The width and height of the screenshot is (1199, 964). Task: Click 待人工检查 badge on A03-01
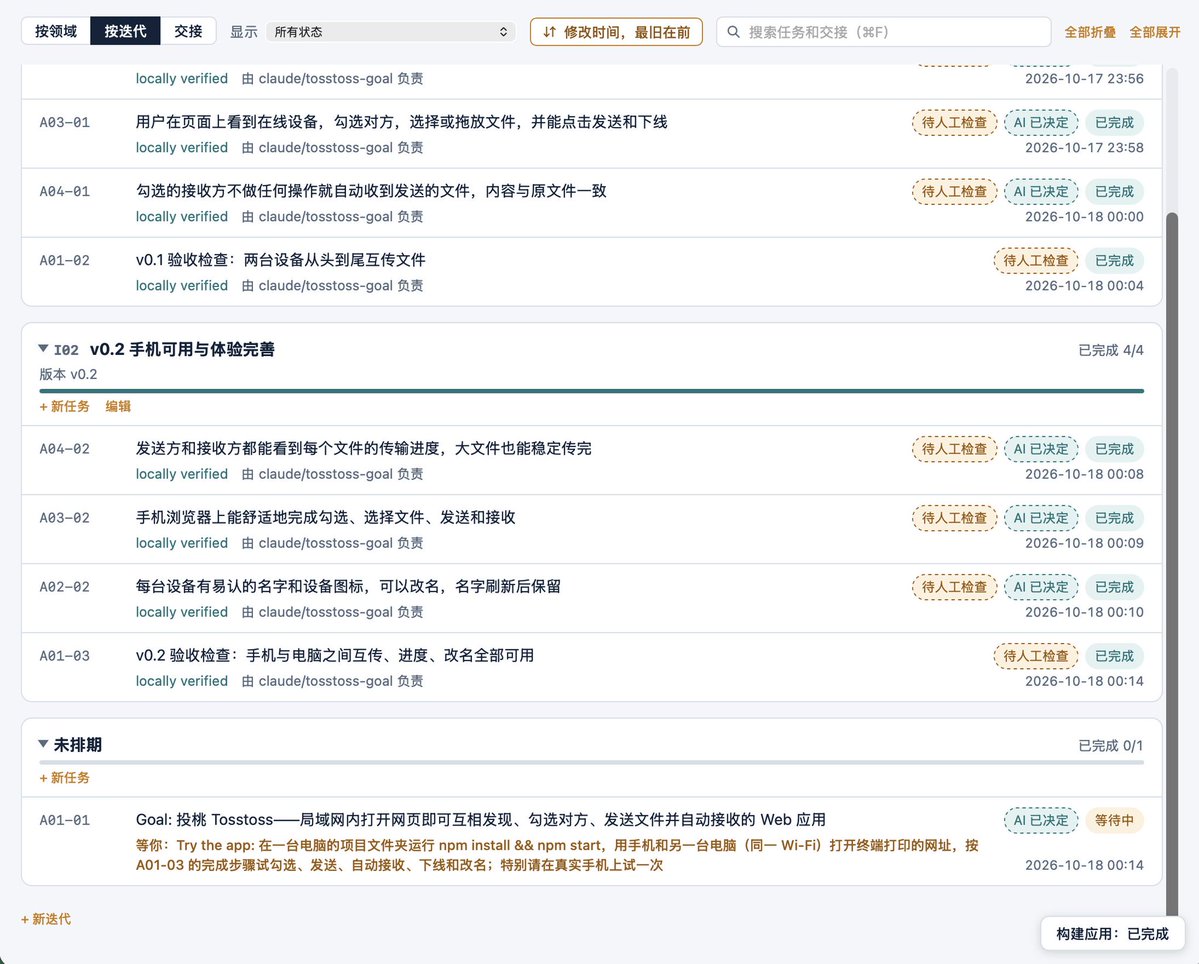point(954,122)
